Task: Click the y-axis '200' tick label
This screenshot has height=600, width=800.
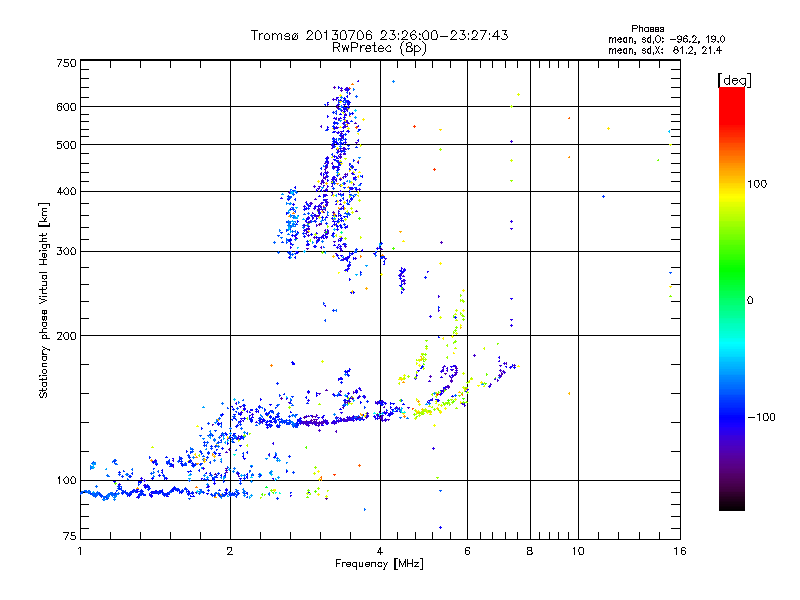Action: click(66, 336)
